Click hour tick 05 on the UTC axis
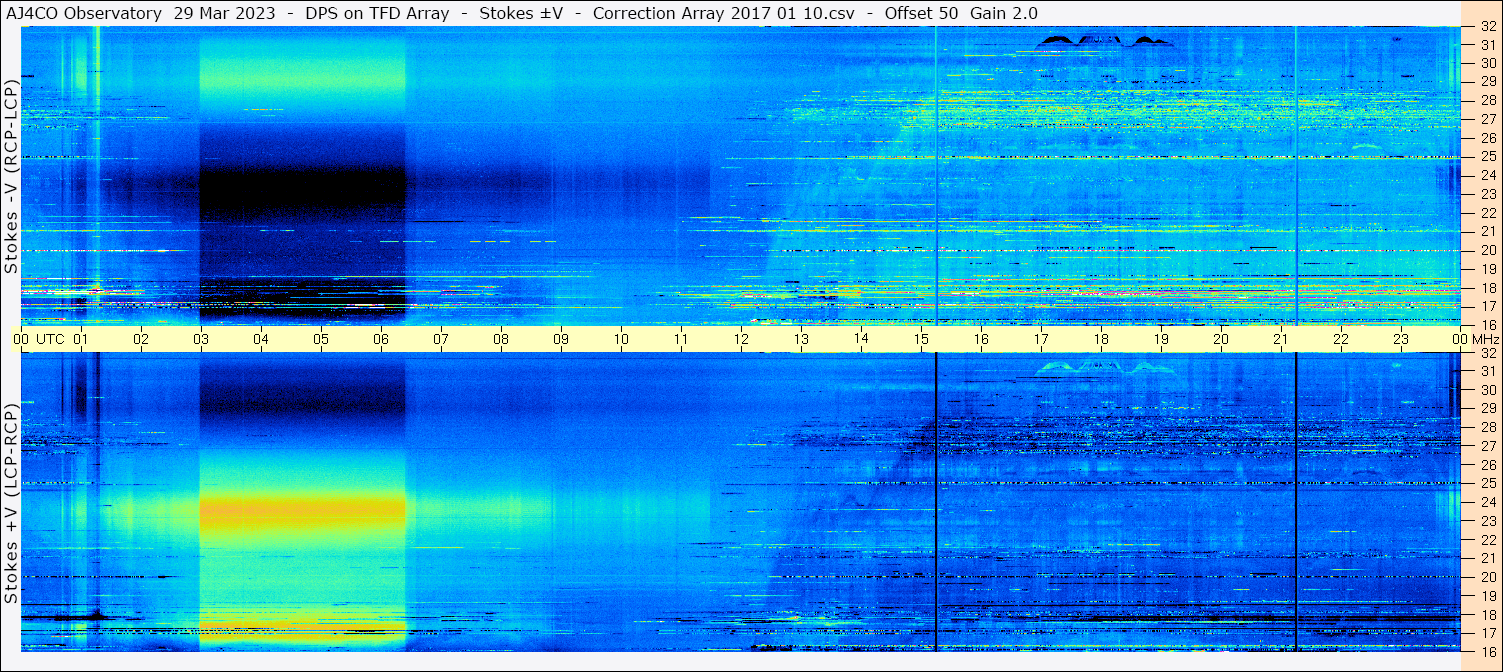 (321, 339)
